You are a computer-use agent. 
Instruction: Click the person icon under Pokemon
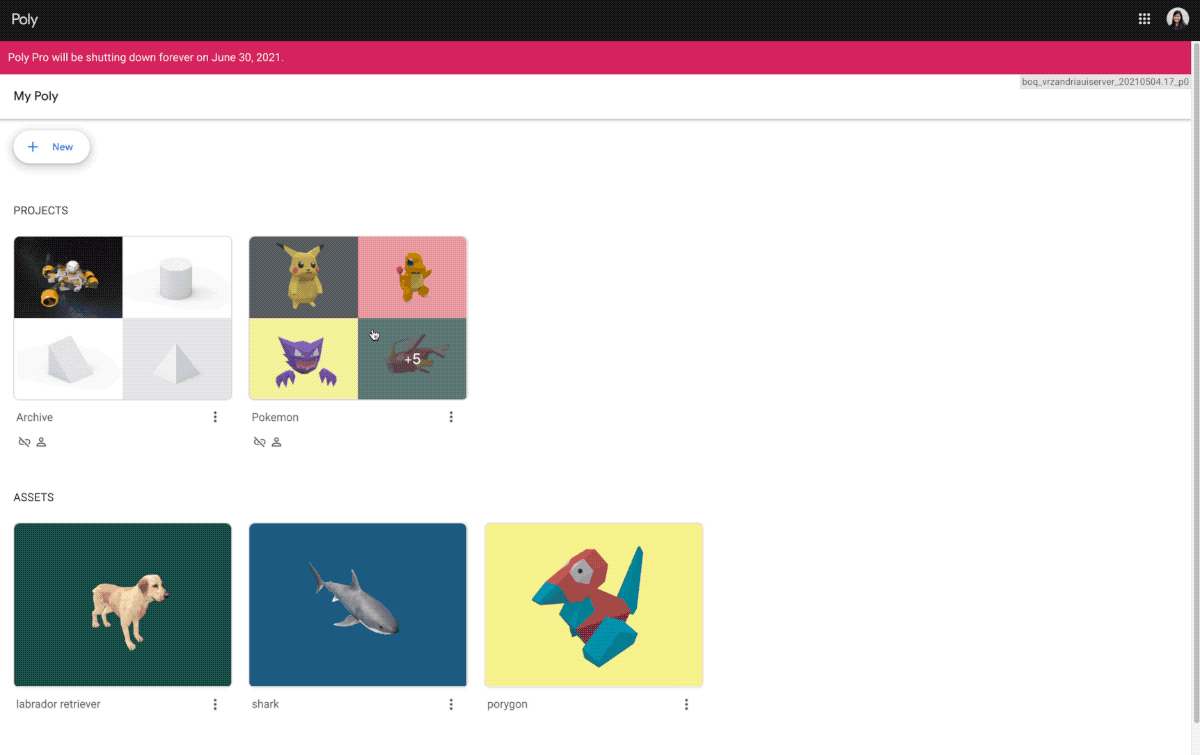277,442
